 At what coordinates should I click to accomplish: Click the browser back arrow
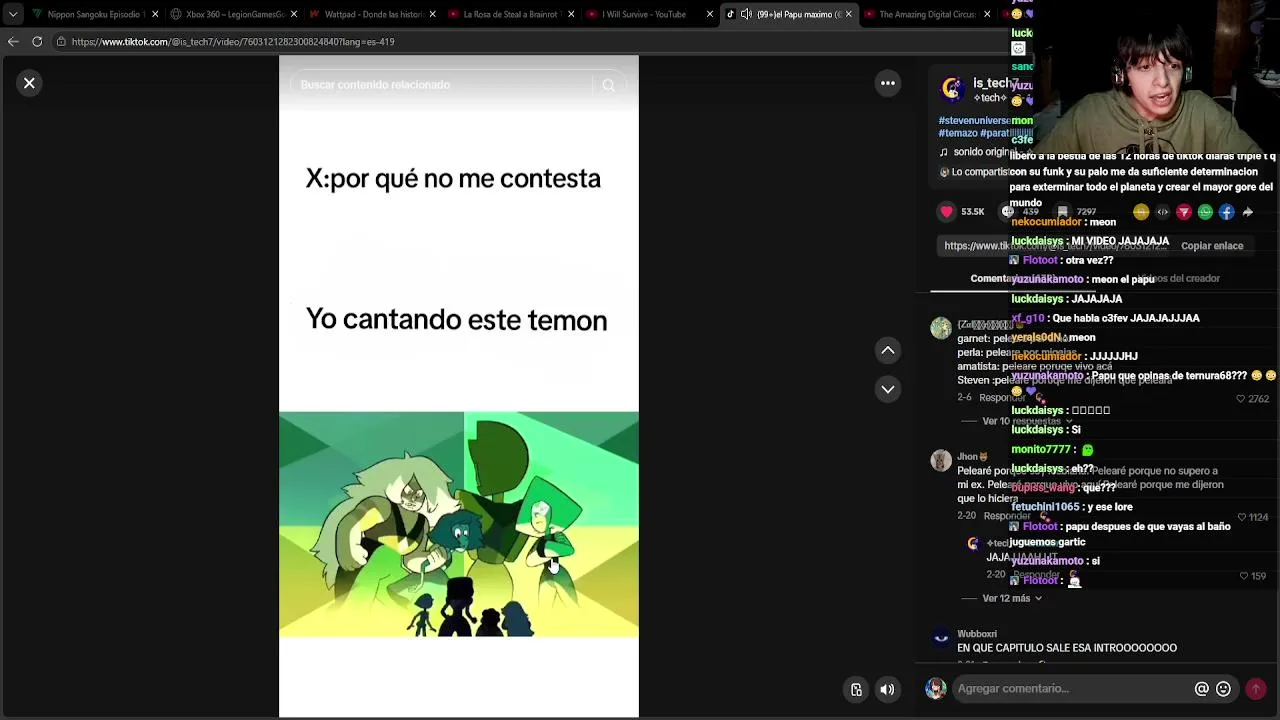[13, 42]
